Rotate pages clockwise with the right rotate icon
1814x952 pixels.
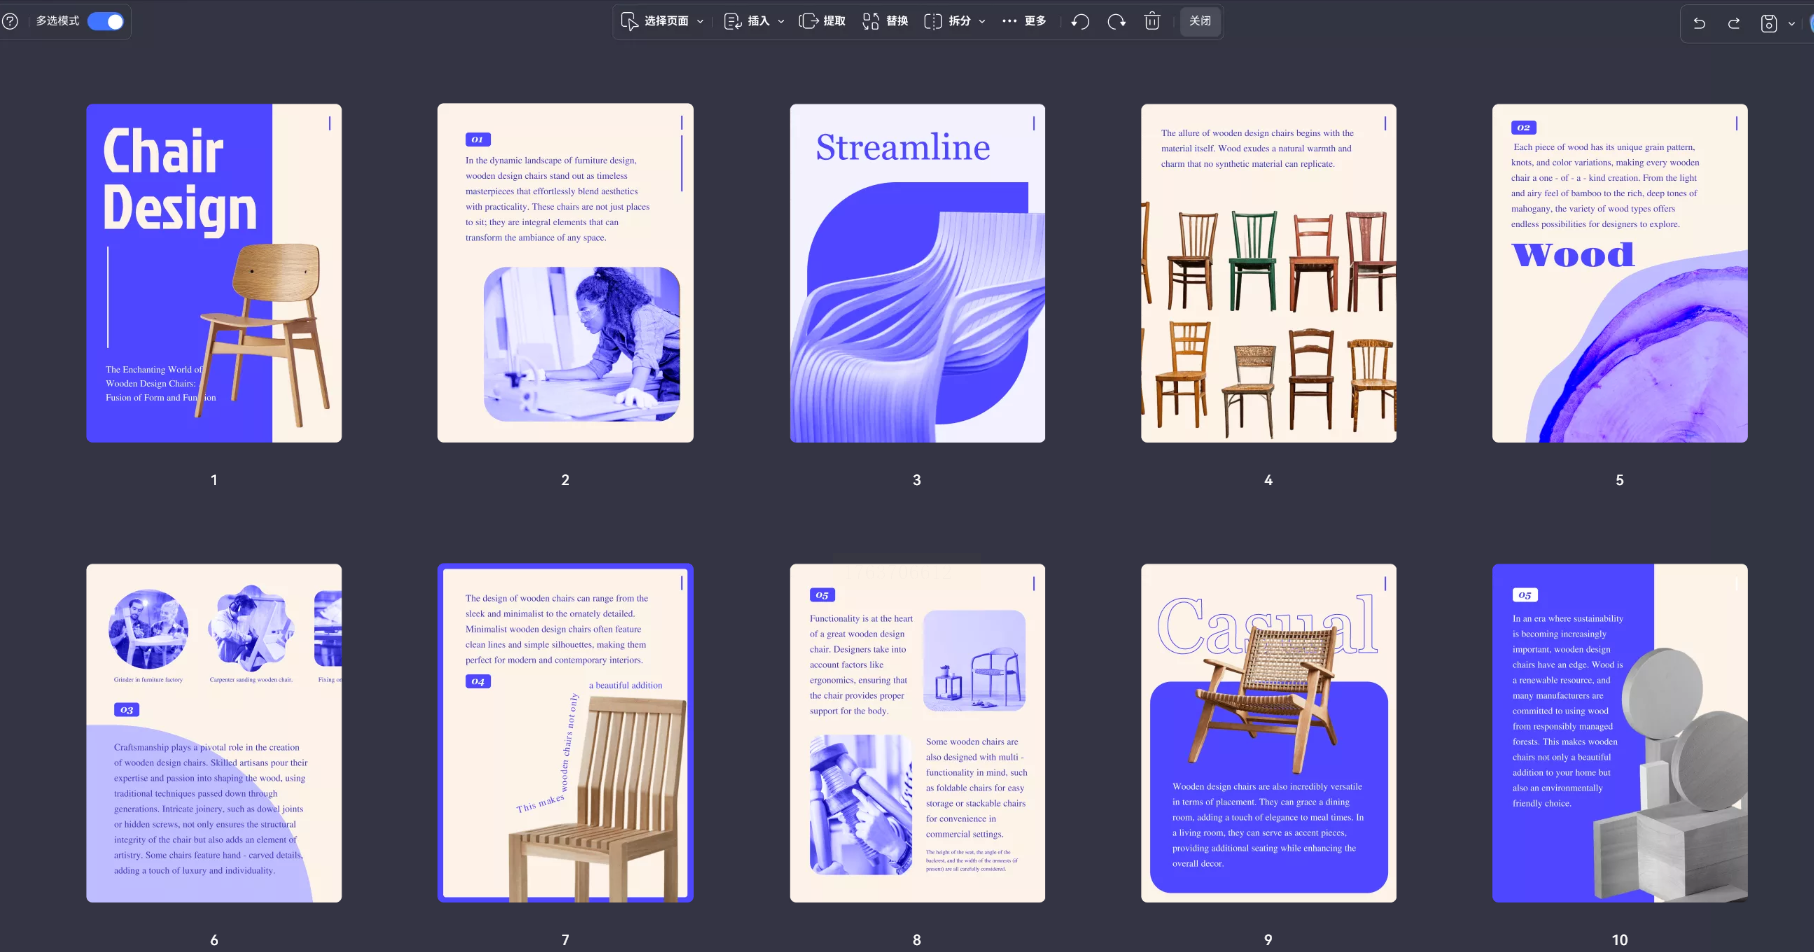[1116, 21]
